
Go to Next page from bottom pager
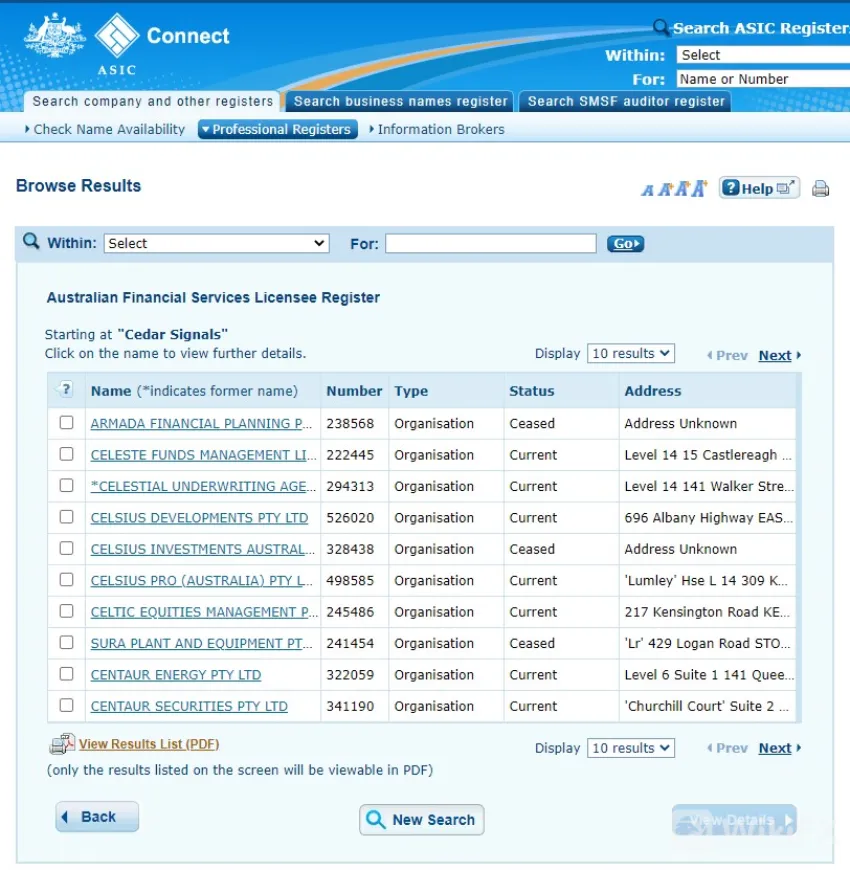point(775,748)
